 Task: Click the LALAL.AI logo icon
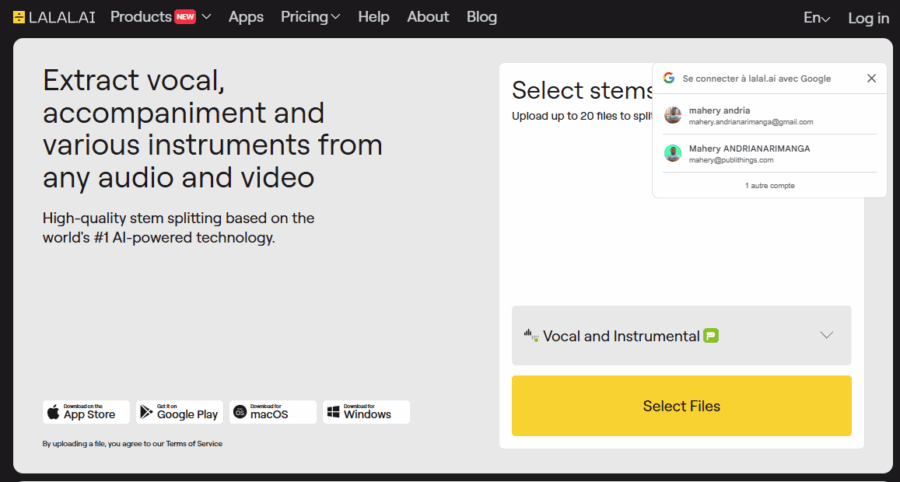[x=19, y=17]
